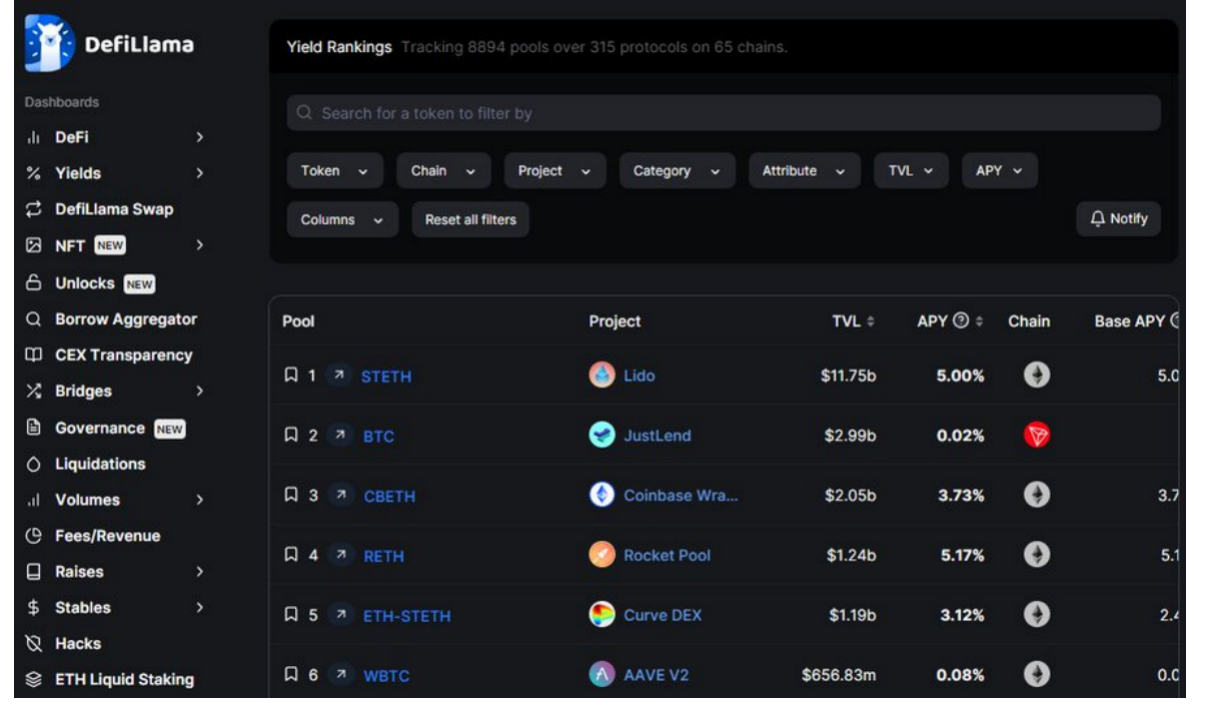The height and width of the screenshot is (708, 1216).
Task: Click the APY help question mark icon
Action: (x=961, y=321)
